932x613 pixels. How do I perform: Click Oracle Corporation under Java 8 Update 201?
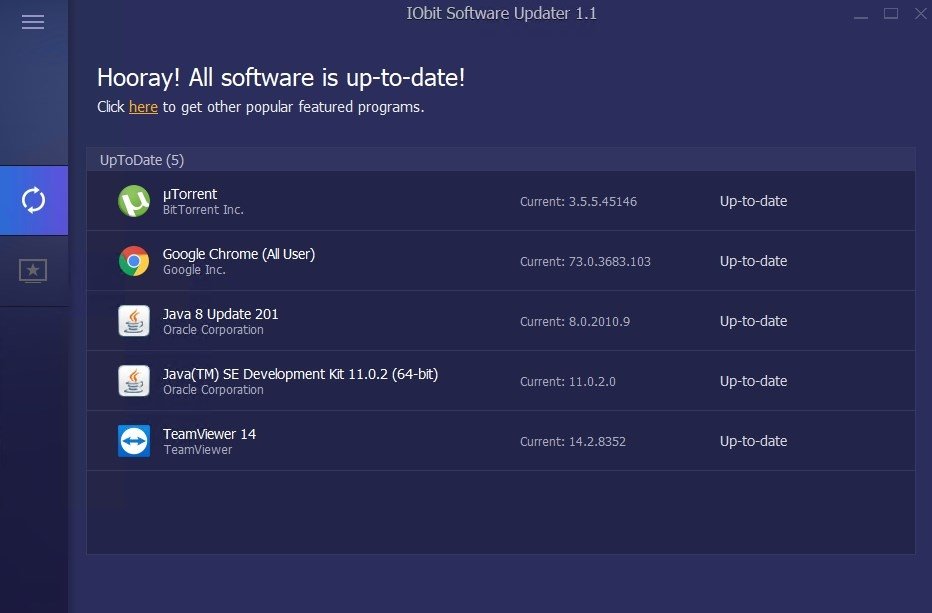click(213, 330)
